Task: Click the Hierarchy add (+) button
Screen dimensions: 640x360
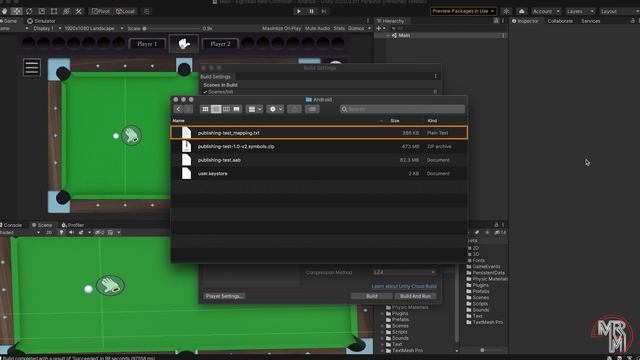Action: 379,29
